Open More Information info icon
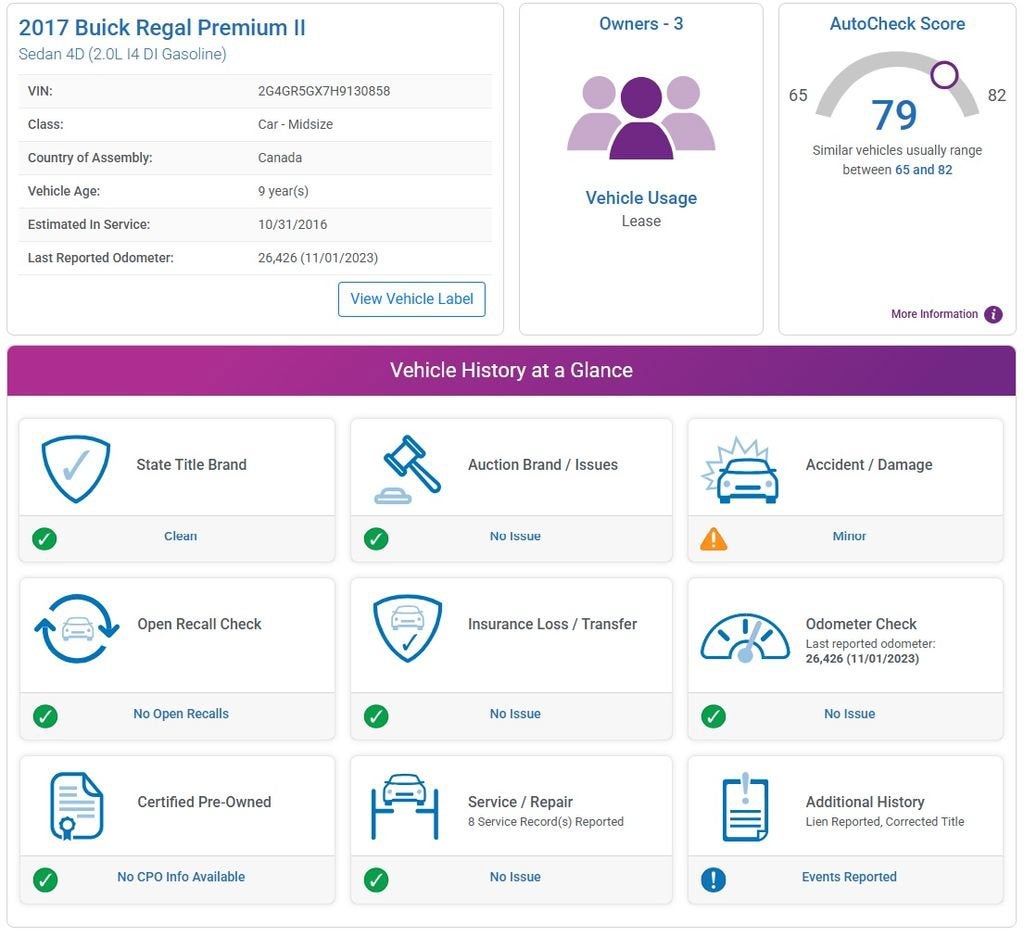This screenshot has width=1024, height=937. pos(993,315)
